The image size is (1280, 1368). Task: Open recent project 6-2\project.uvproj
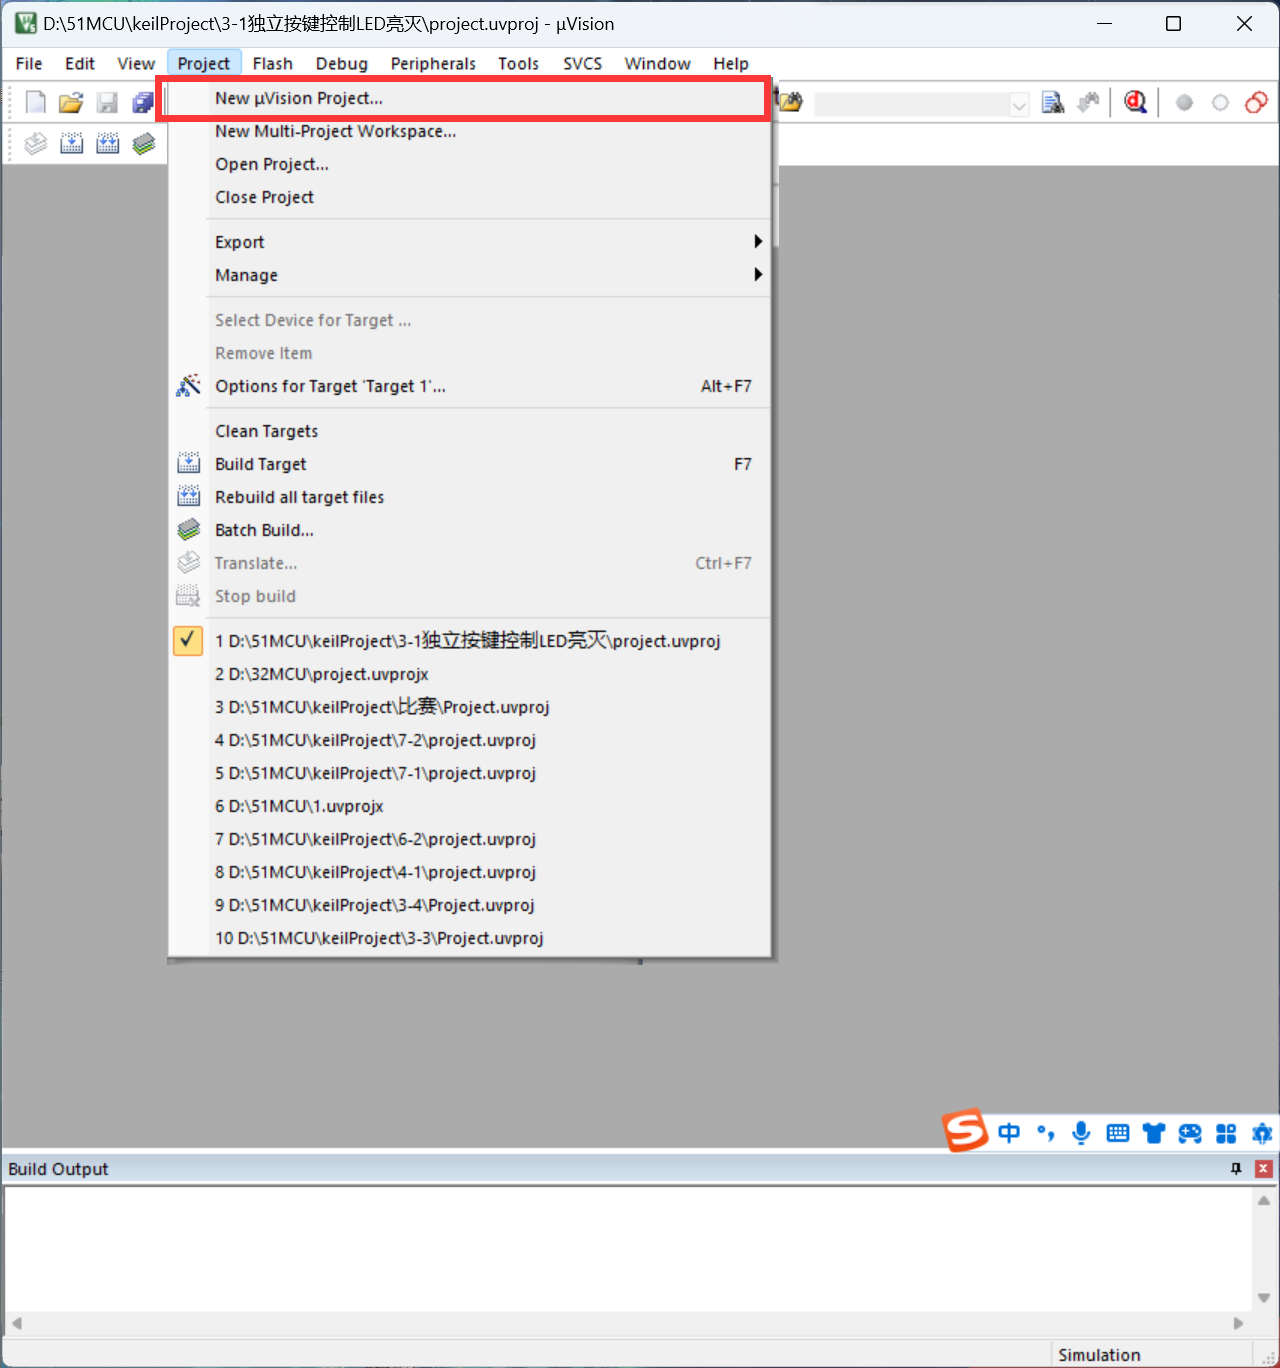[469, 839]
